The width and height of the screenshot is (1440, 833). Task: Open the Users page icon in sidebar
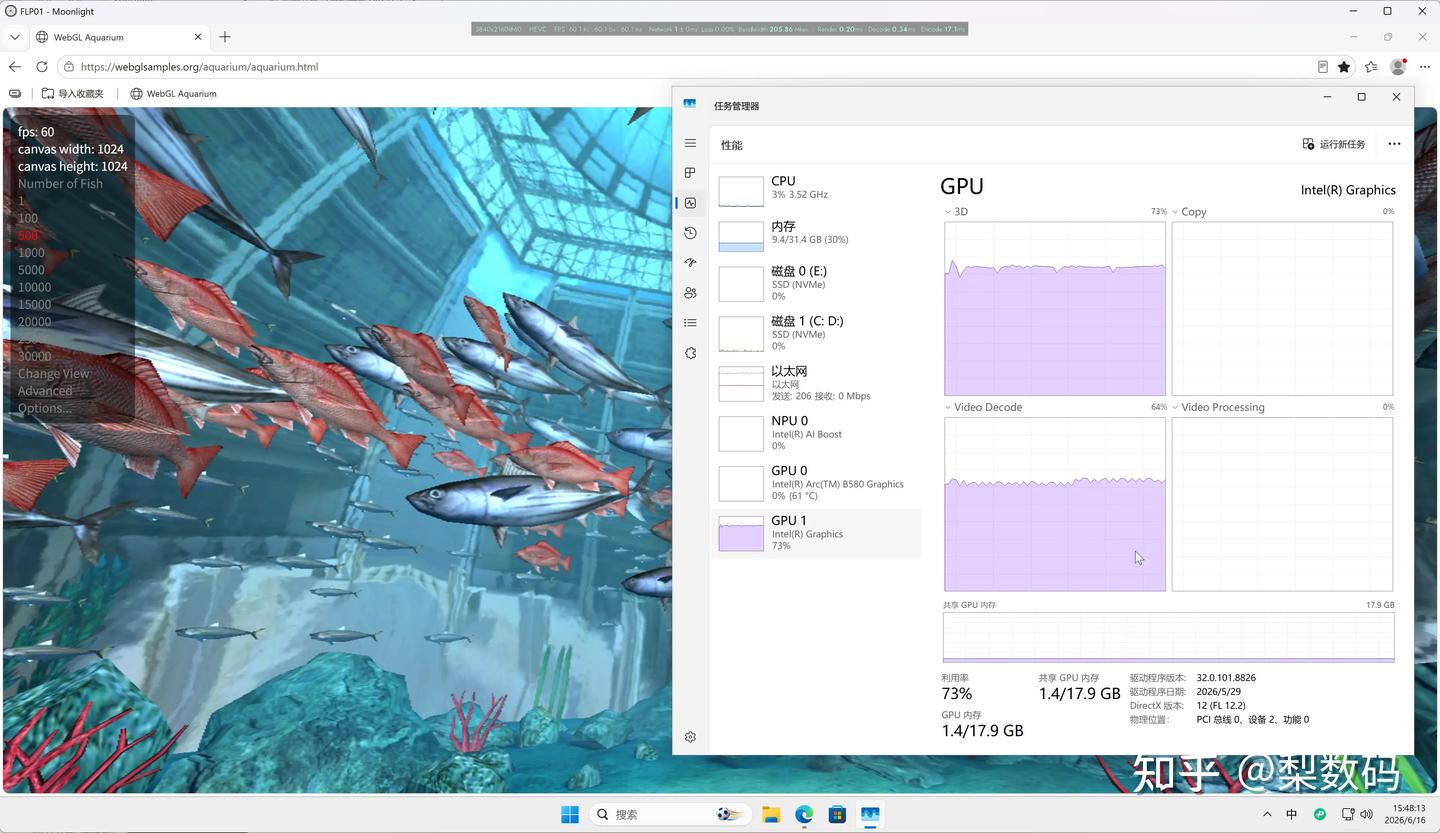point(690,293)
